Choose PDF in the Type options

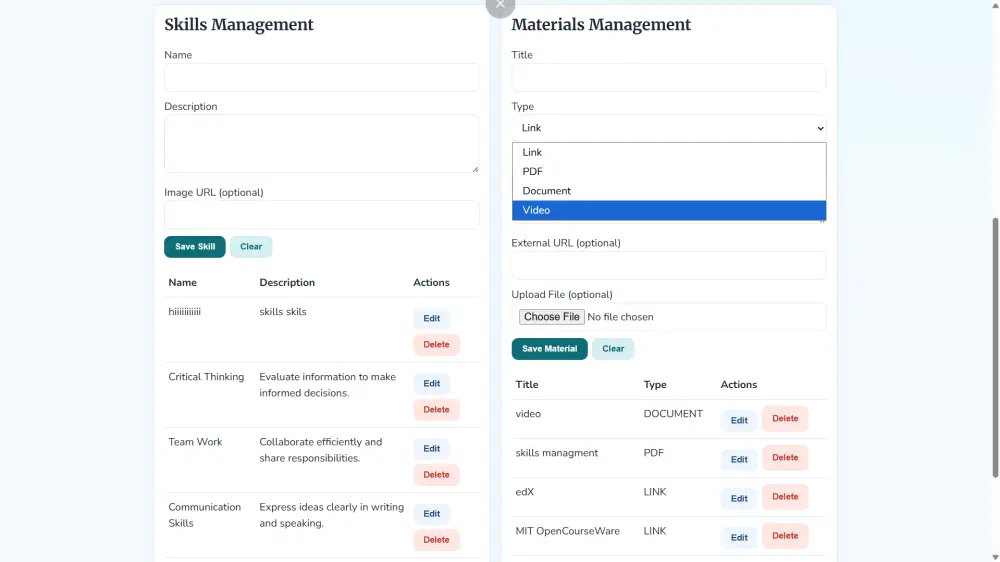click(668, 172)
